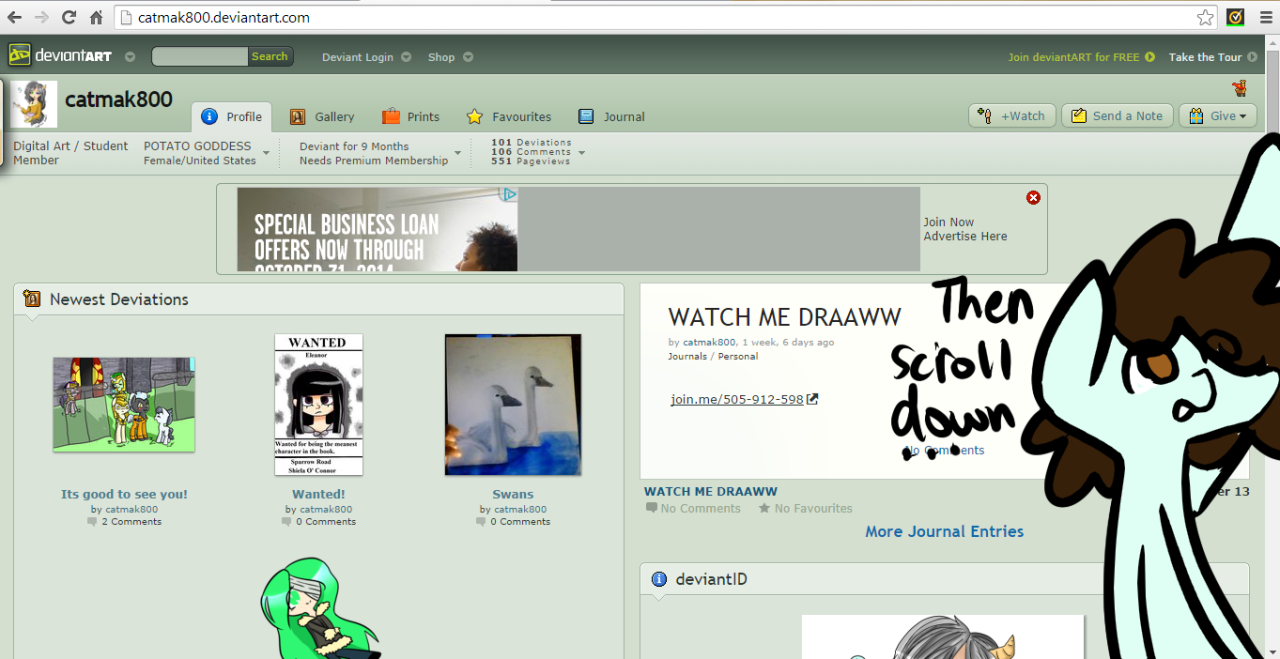
Task: Click the catmak800 username heading
Action: (x=119, y=100)
